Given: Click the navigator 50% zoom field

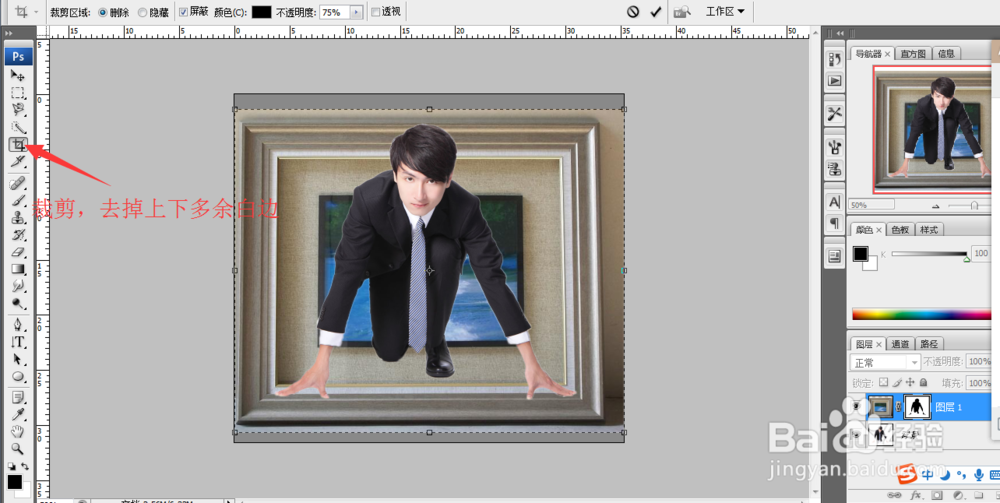Looking at the screenshot, I should coord(871,205).
